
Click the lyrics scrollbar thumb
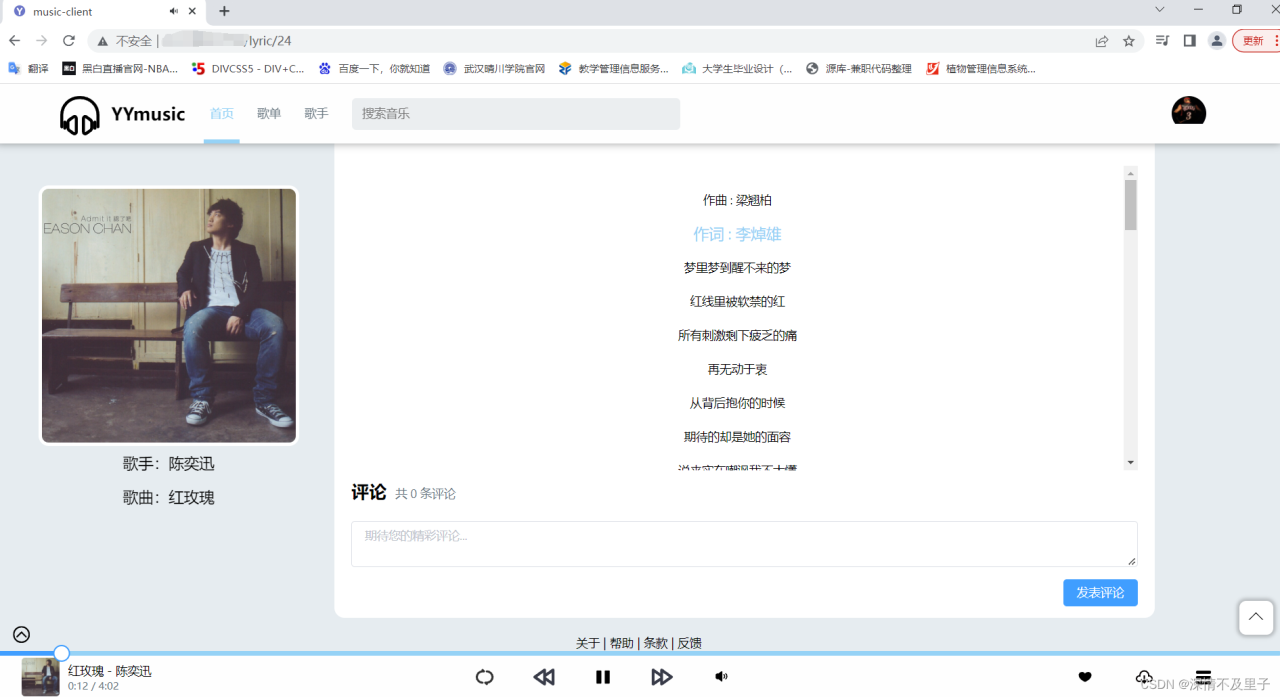click(1131, 205)
